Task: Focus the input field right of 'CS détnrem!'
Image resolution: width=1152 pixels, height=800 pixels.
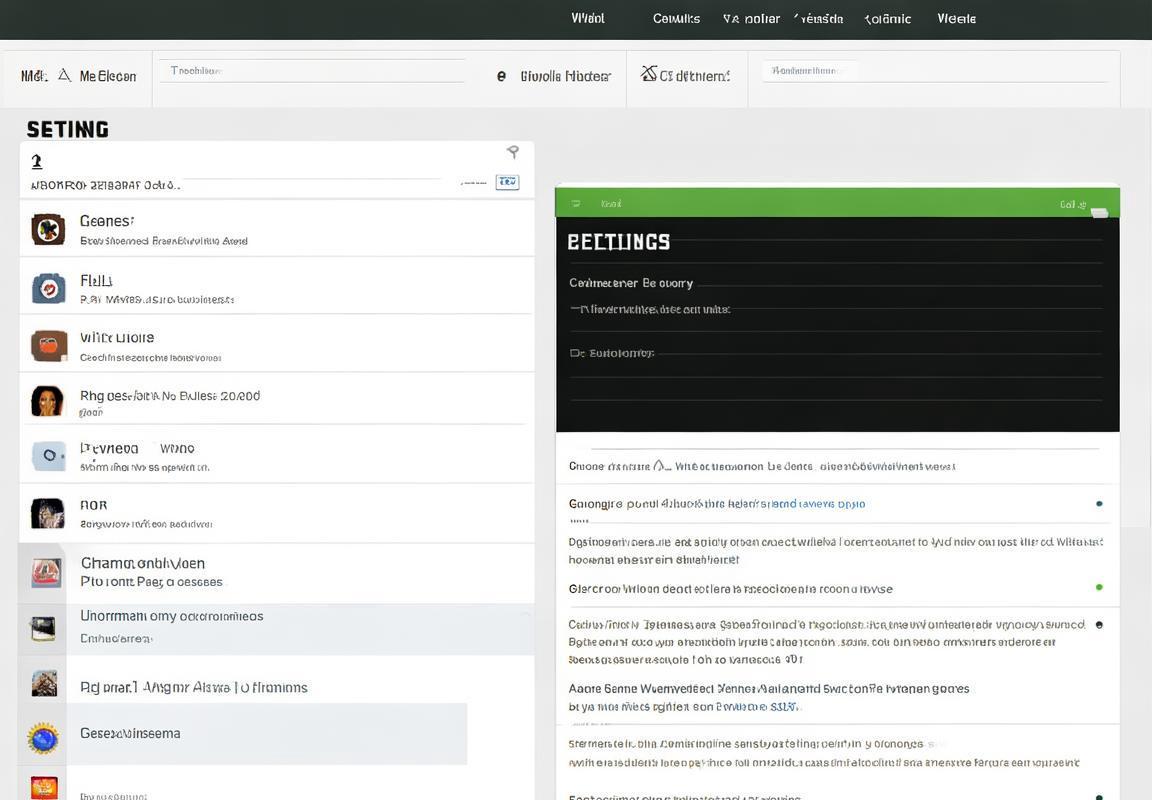Action: click(x=935, y=71)
